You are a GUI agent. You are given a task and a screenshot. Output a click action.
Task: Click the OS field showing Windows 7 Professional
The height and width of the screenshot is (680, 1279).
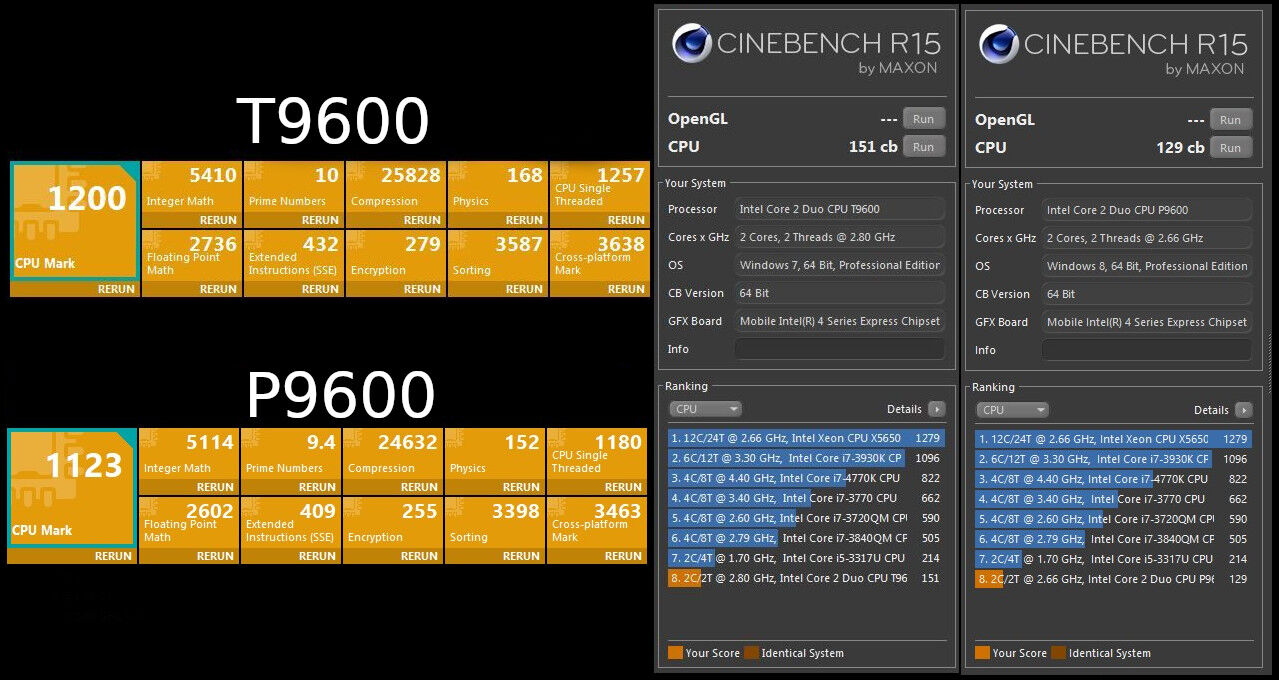click(x=839, y=265)
